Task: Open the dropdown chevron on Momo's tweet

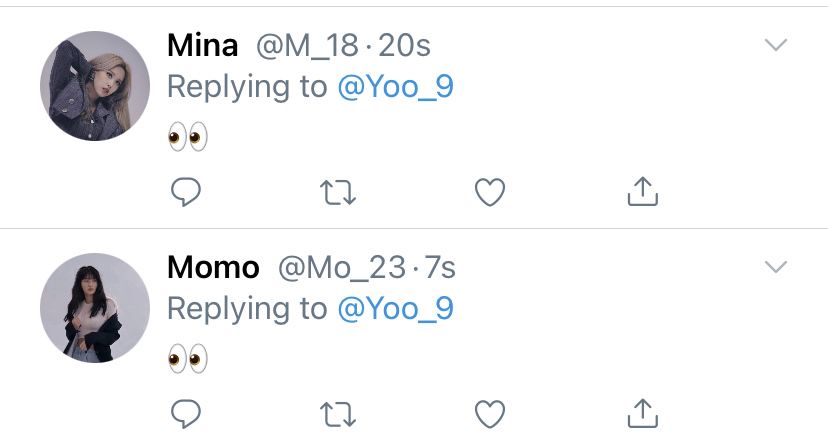Action: tap(776, 267)
